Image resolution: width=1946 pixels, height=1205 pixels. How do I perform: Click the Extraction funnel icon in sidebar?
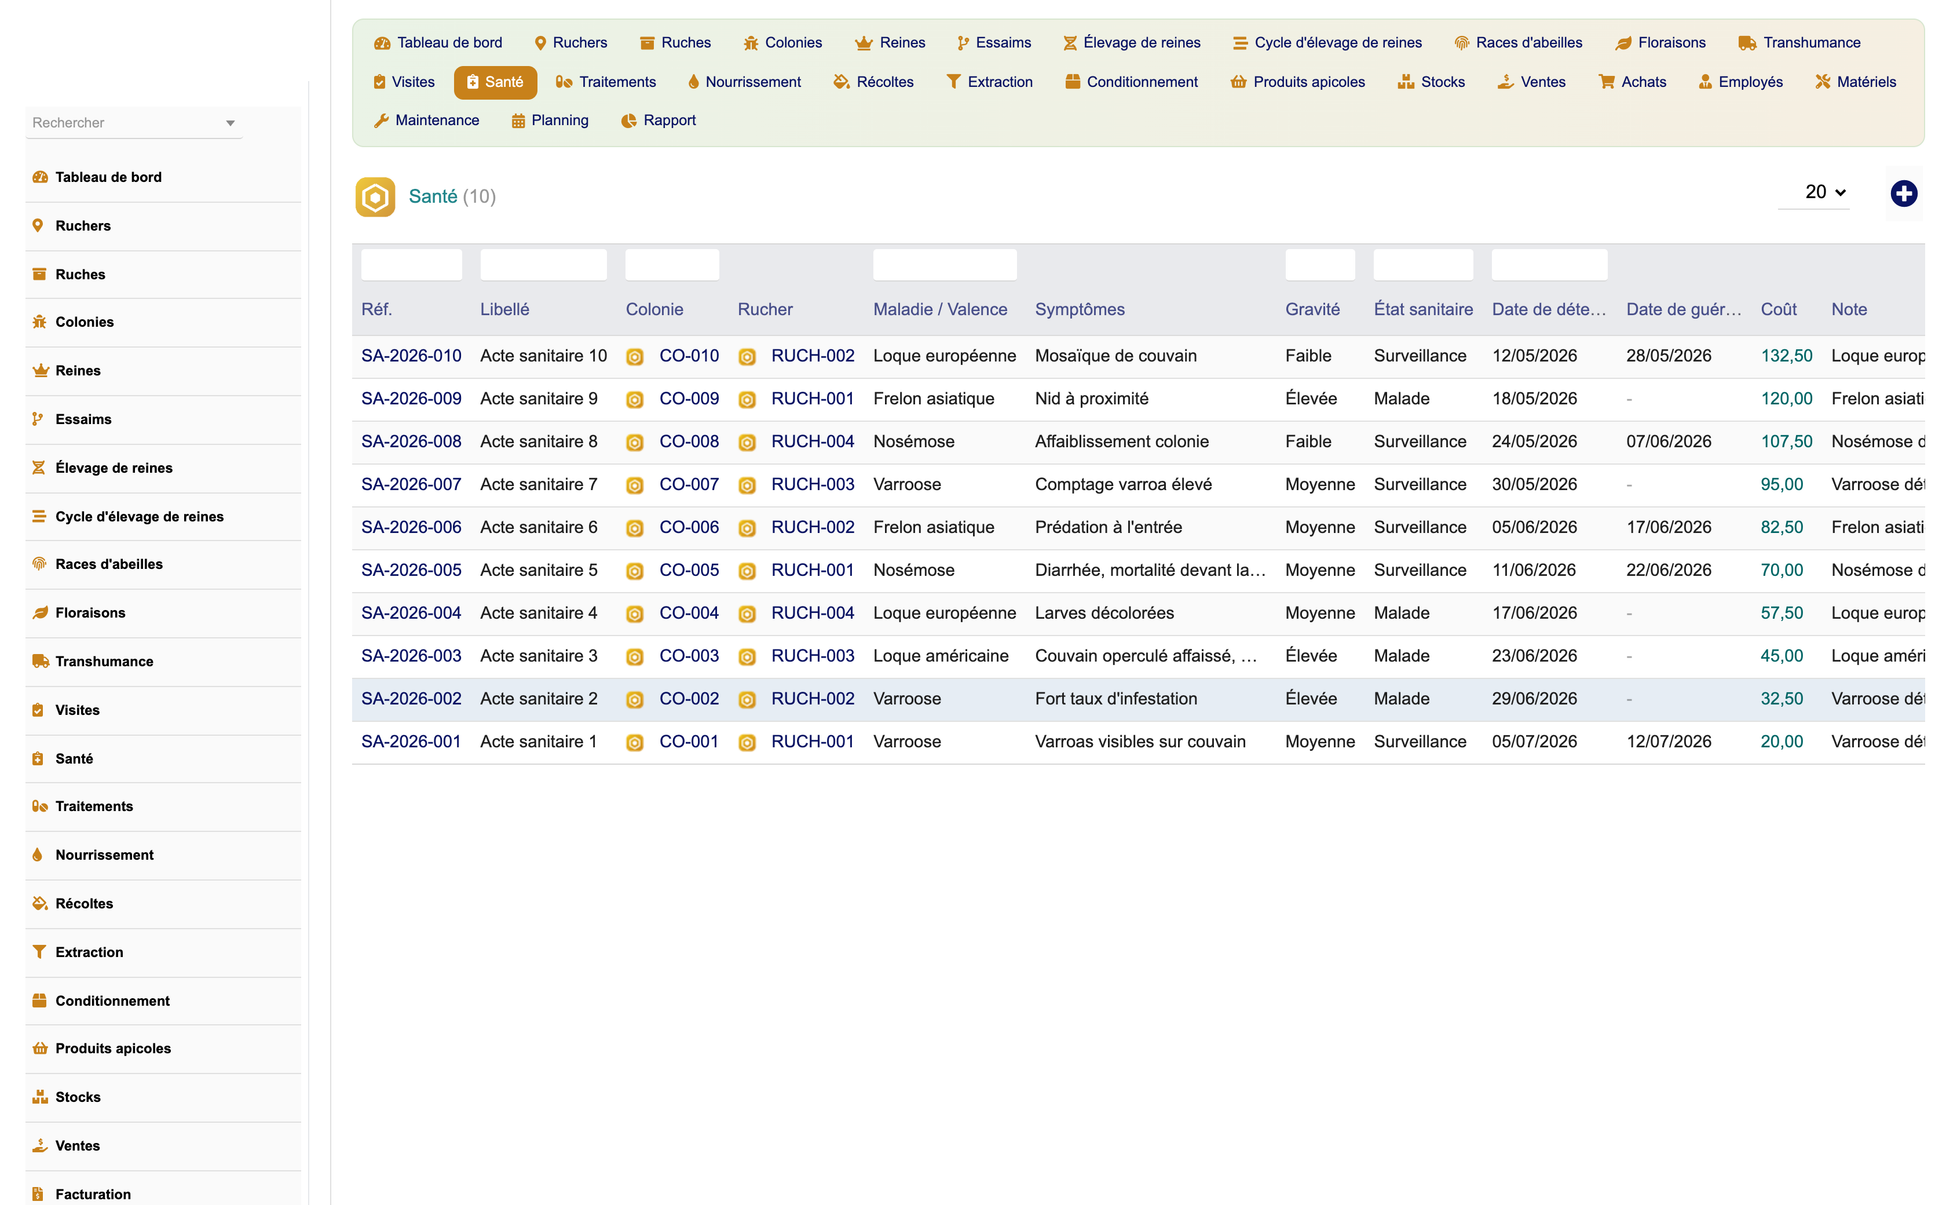coord(39,952)
